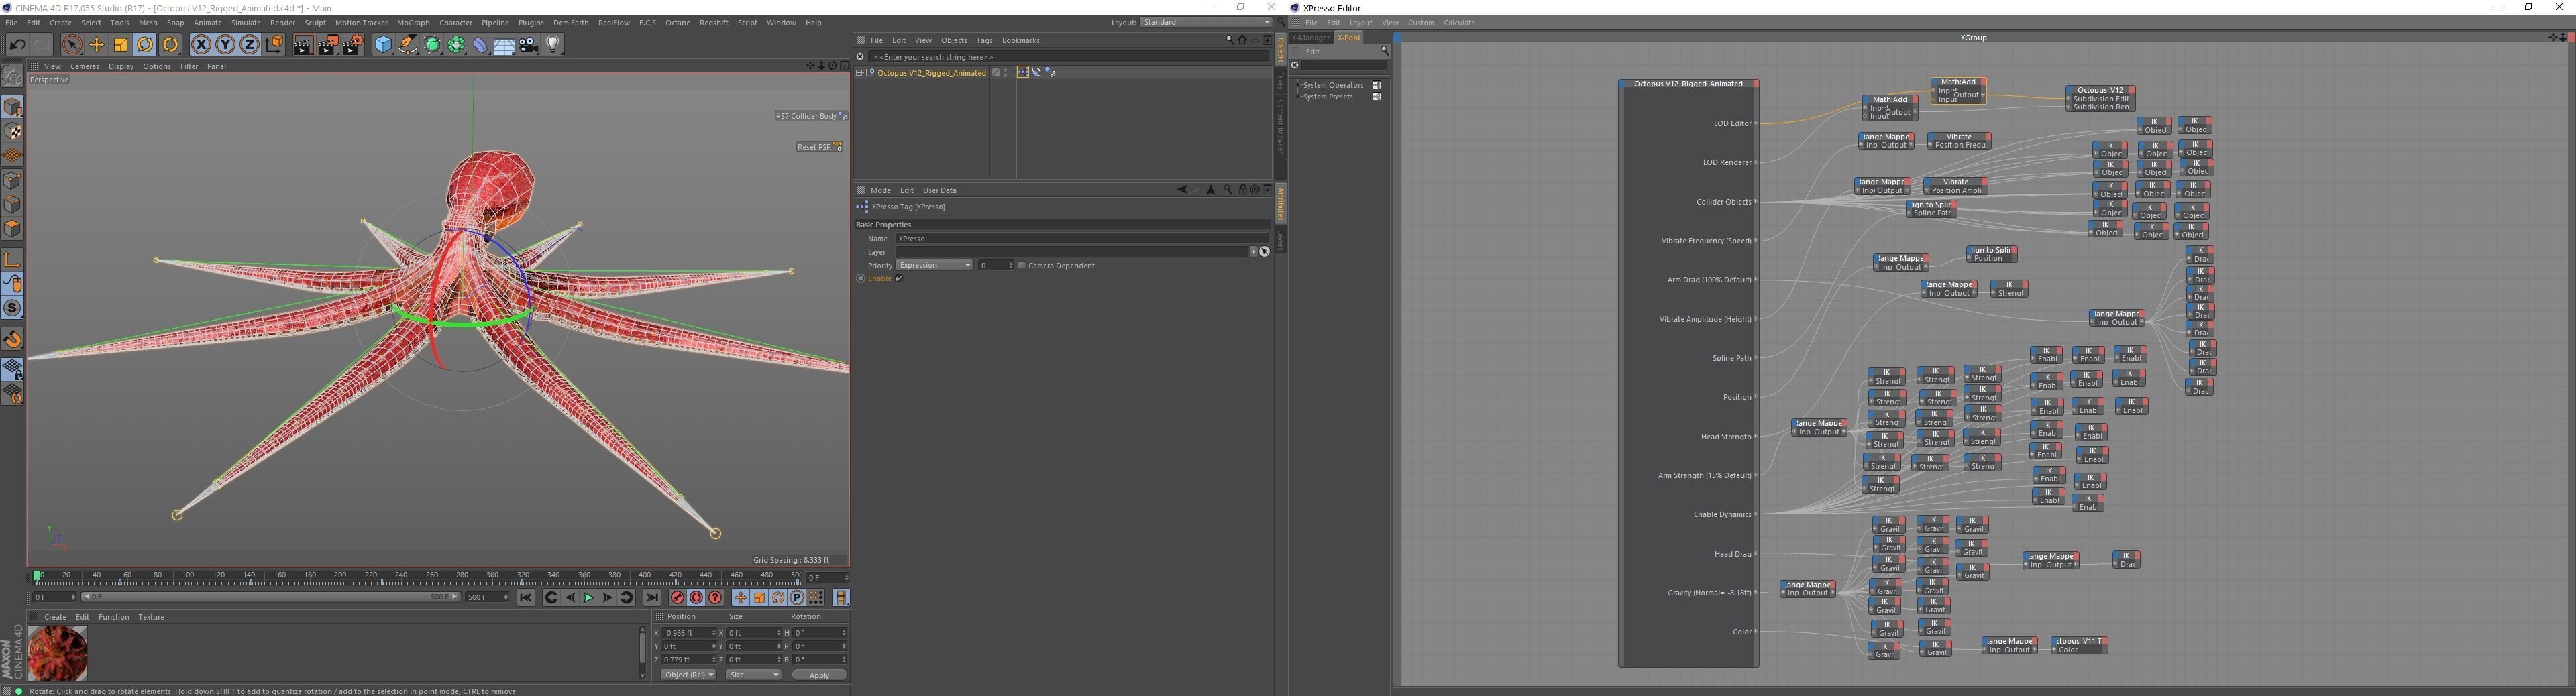2576x696 pixels.
Task: Select the Live Selection arrow tool
Action: pyautogui.click(x=72, y=44)
